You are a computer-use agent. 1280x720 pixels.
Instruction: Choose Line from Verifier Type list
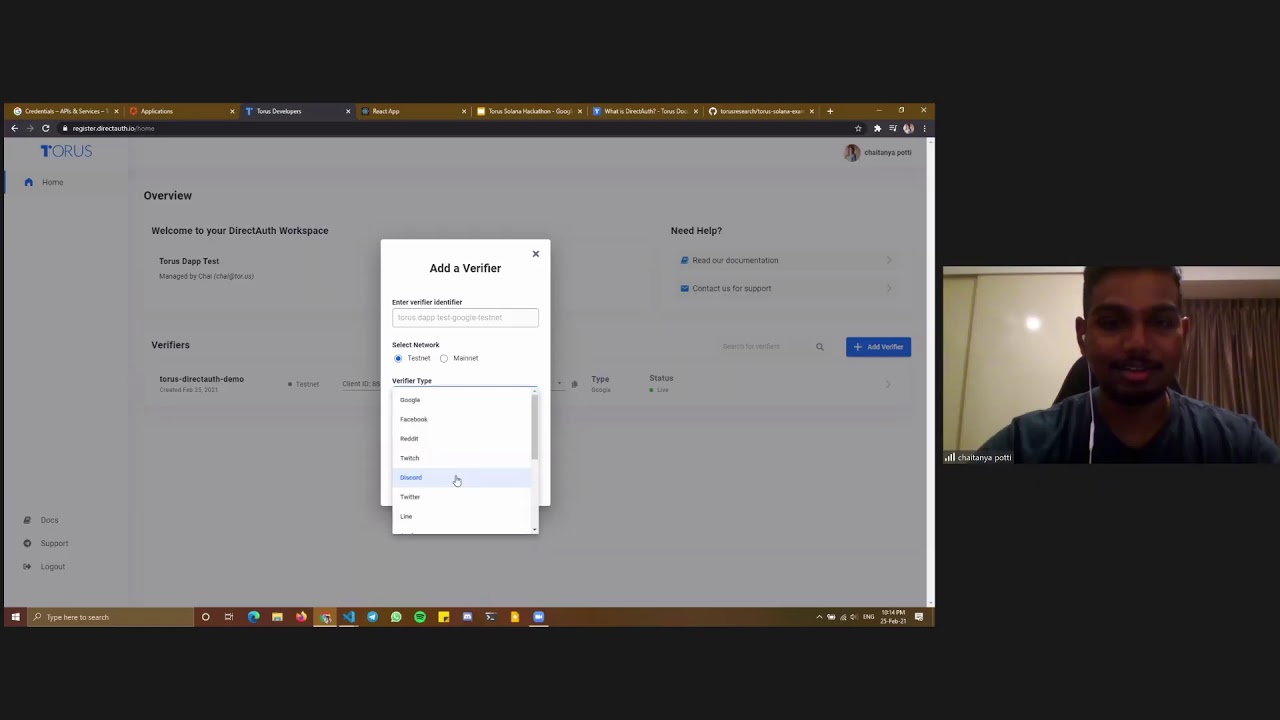462,516
